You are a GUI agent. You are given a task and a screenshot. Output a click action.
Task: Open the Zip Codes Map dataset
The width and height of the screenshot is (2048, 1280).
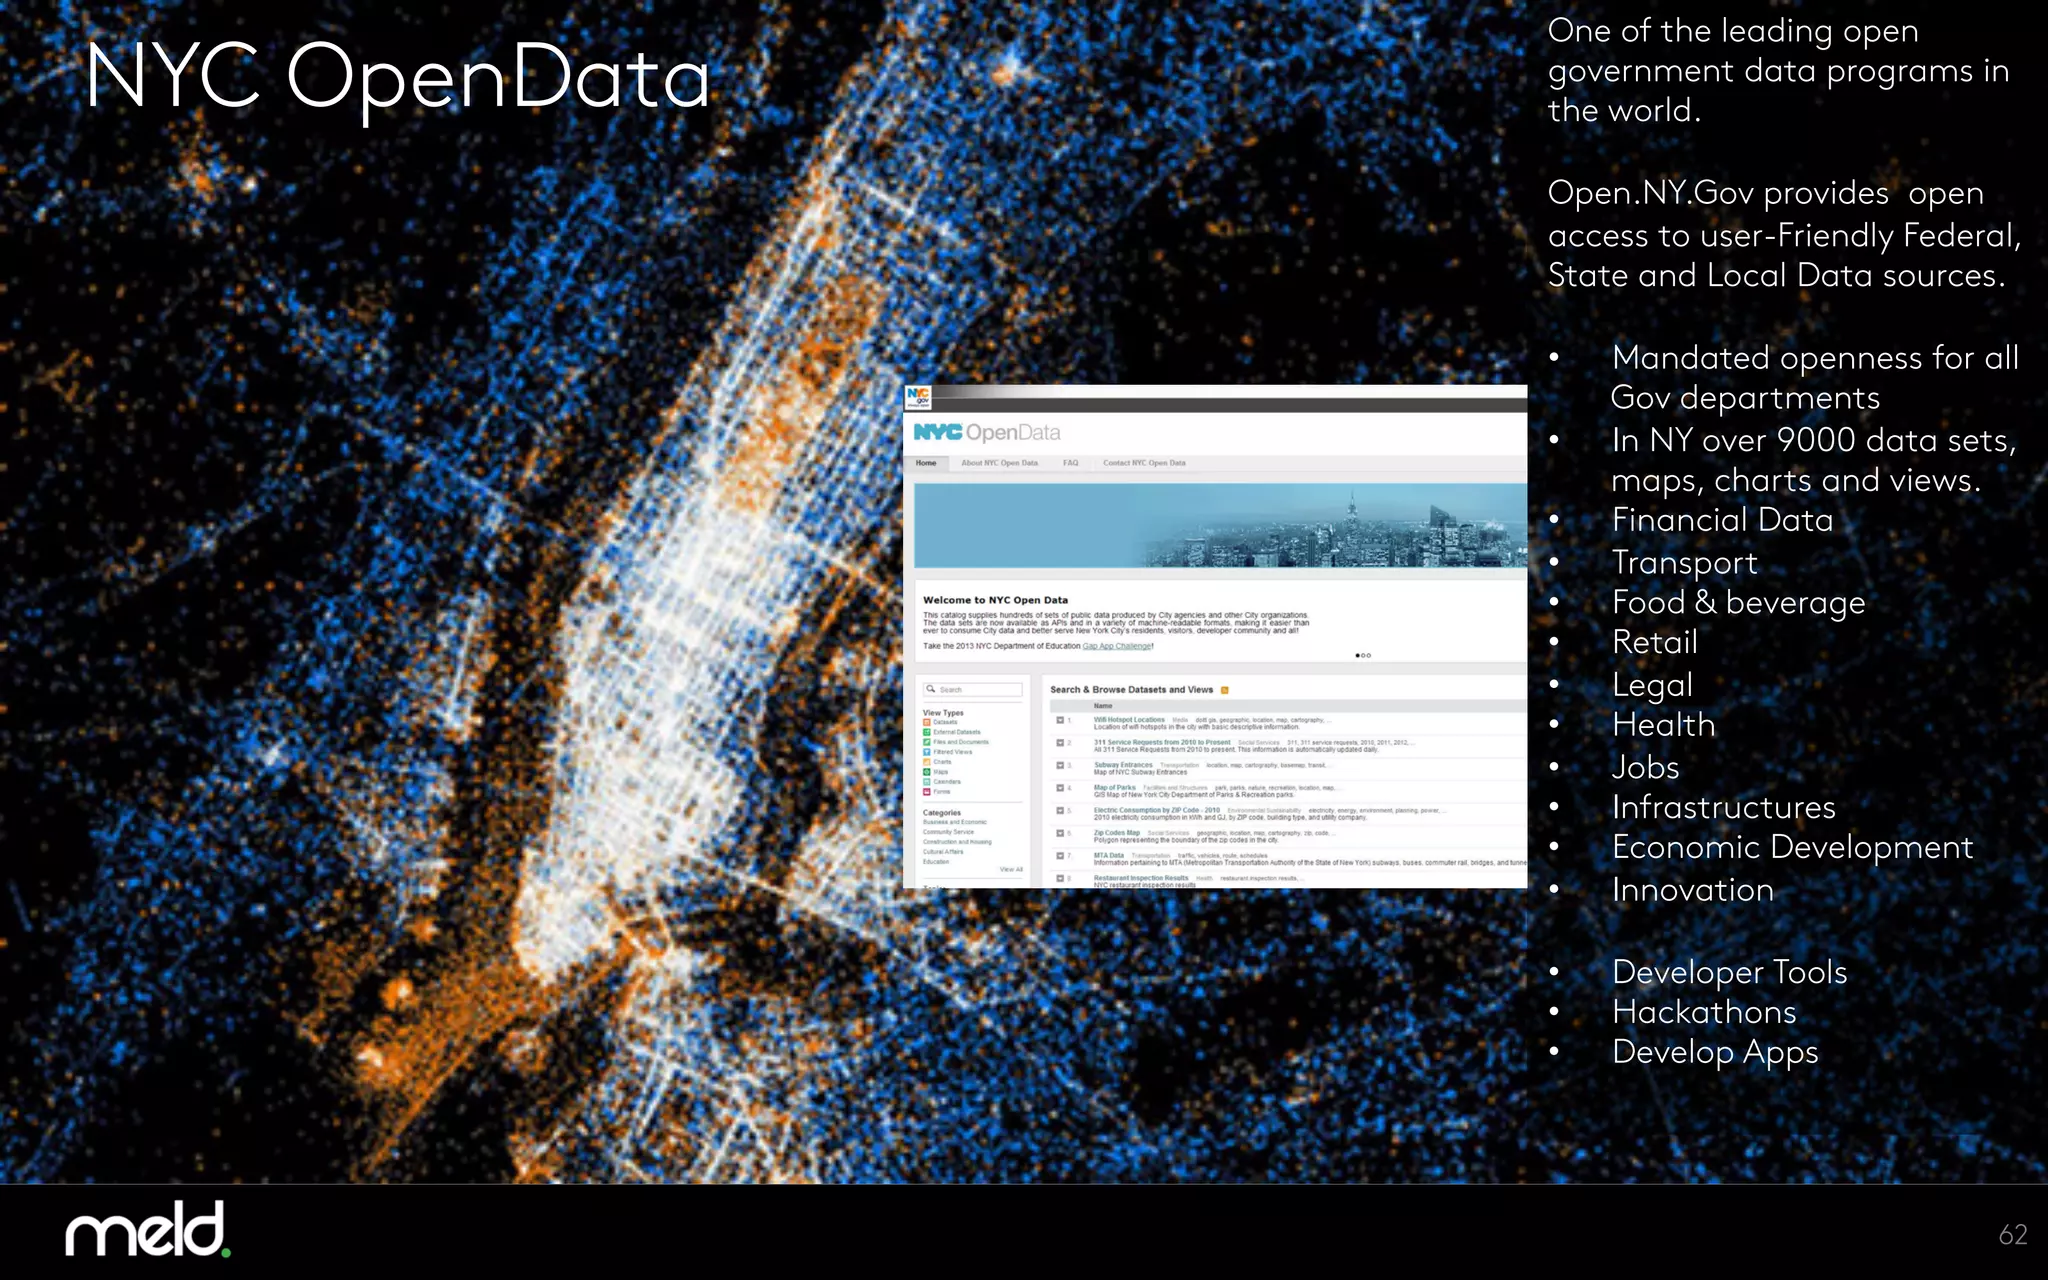pos(1117,833)
